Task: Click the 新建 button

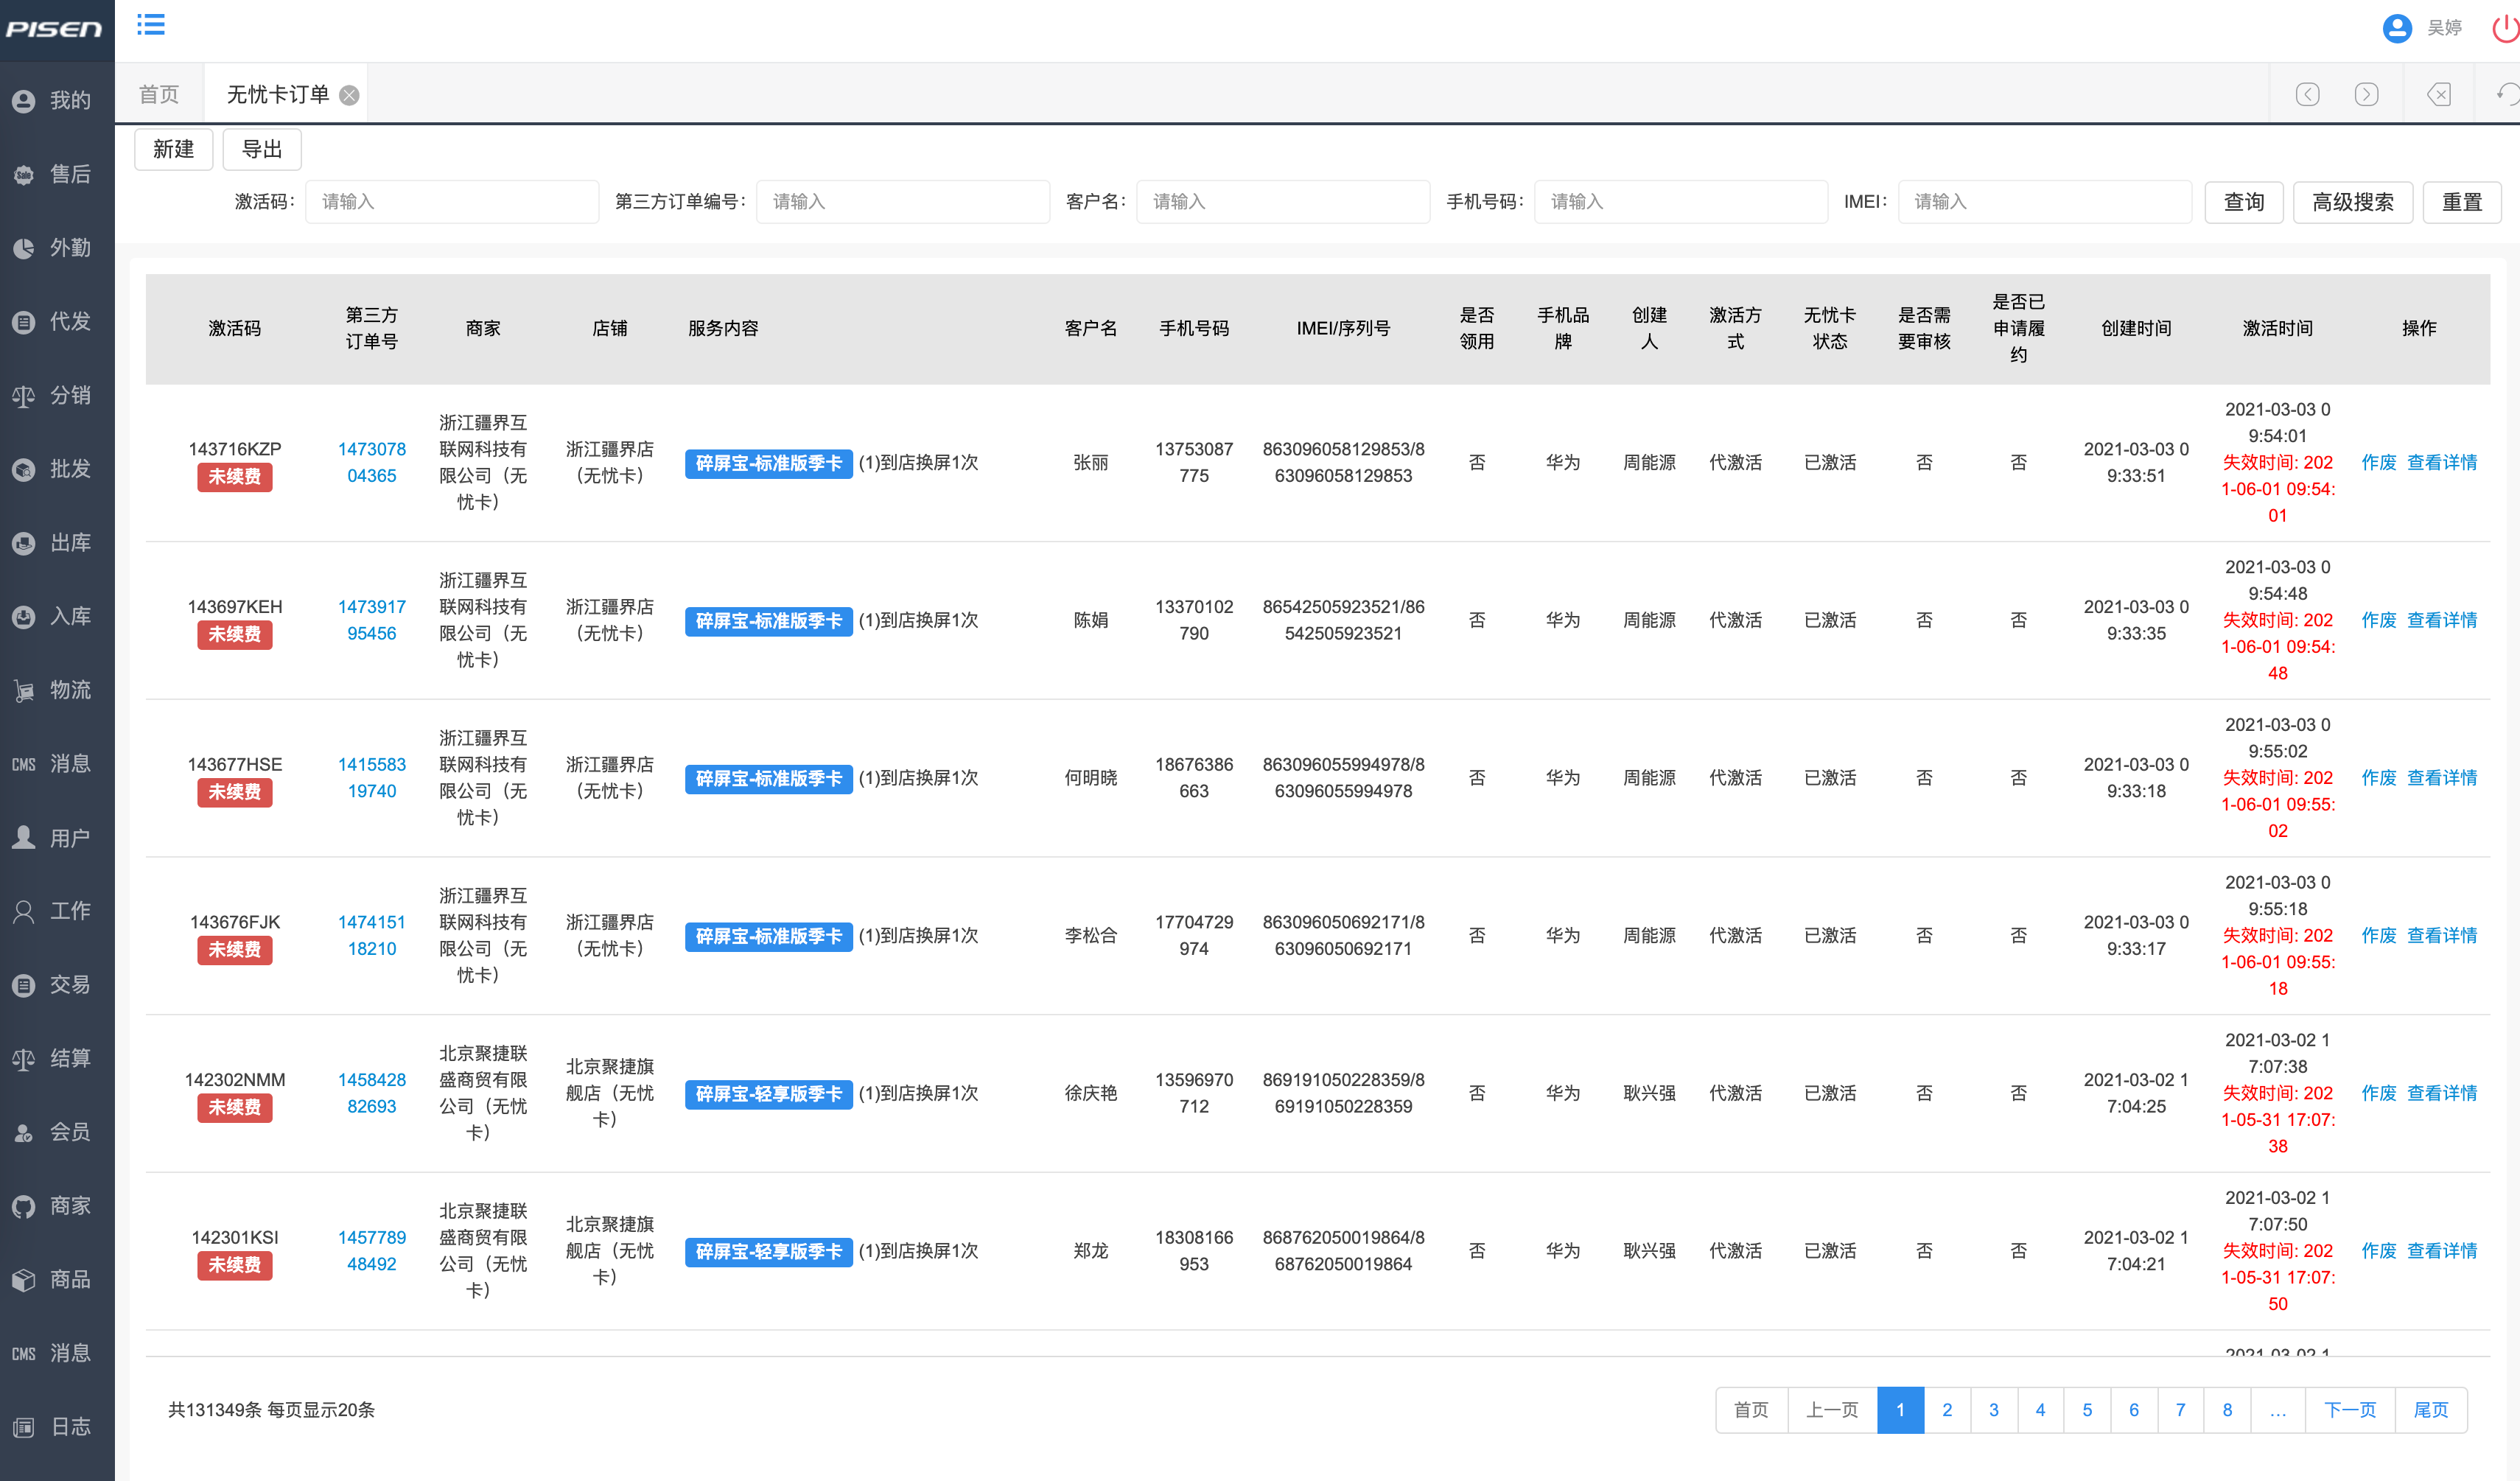Action: tap(173, 149)
